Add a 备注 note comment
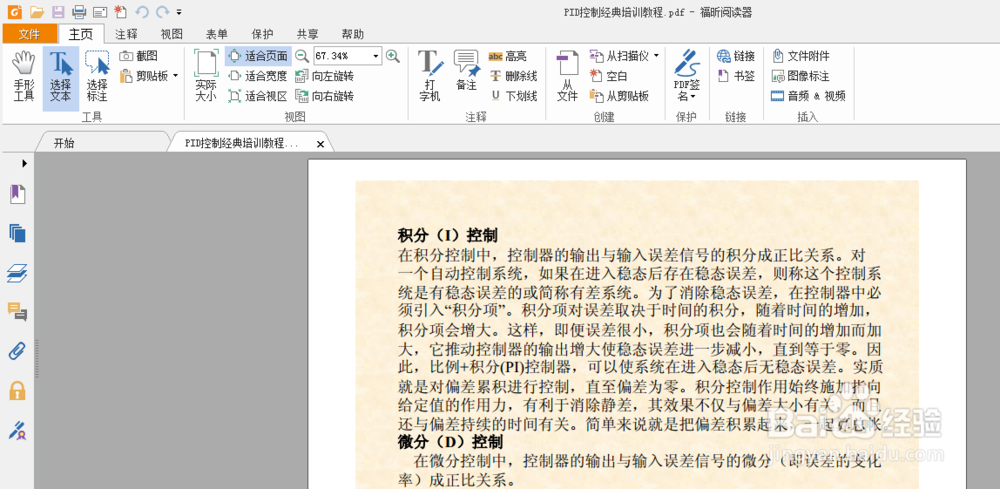The height and width of the screenshot is (489, 1000). [466, 71]
